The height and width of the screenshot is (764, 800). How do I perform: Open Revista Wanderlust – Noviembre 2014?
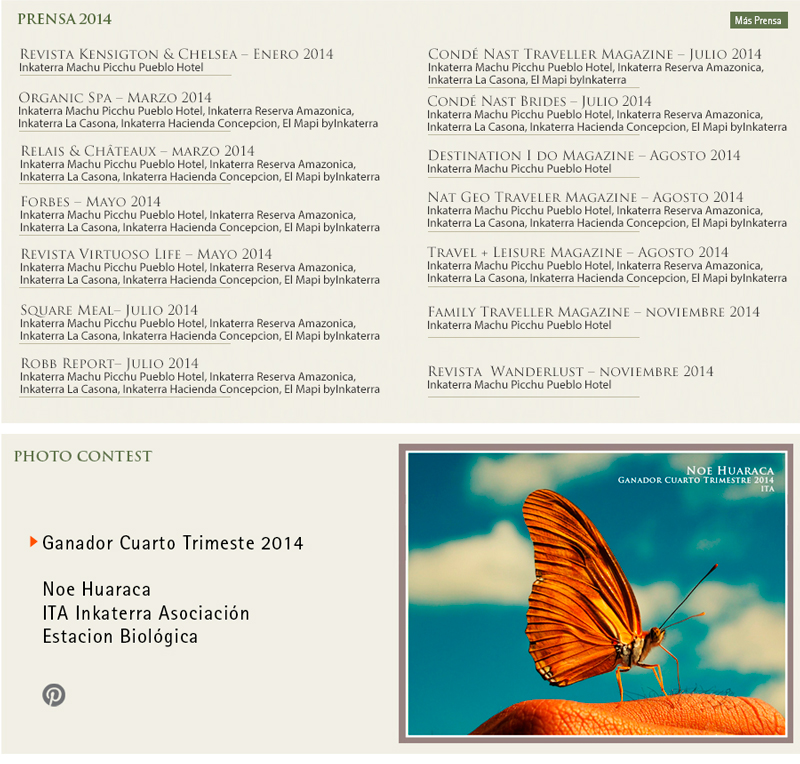(x=570, y=372)
